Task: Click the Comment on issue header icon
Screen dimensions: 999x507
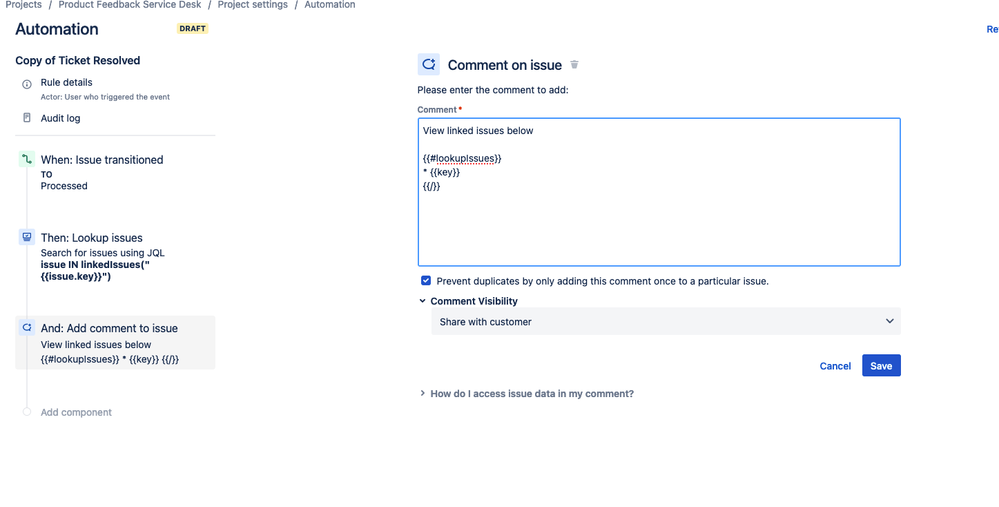Action: pyautogui.click(x=429, y=64)
